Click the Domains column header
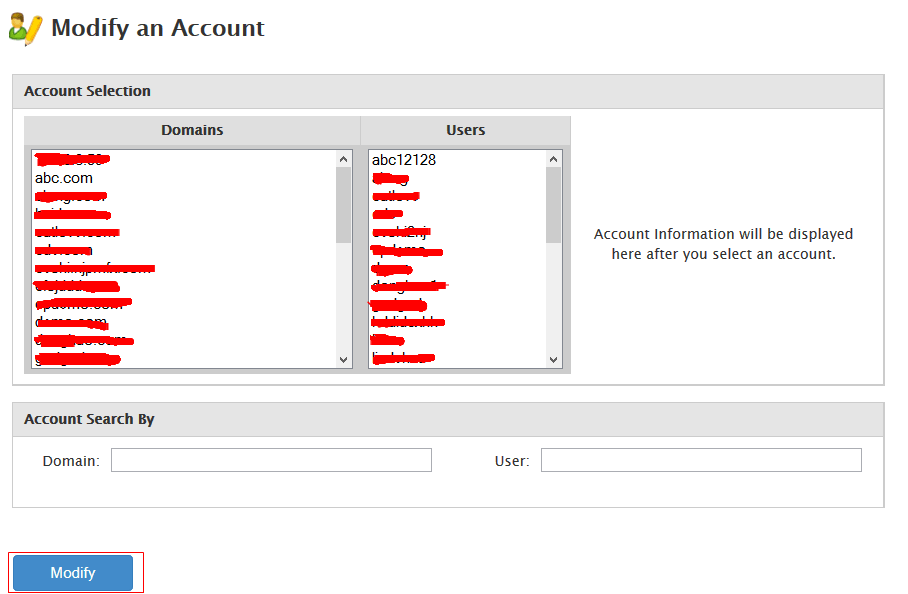 click(192, 130)
